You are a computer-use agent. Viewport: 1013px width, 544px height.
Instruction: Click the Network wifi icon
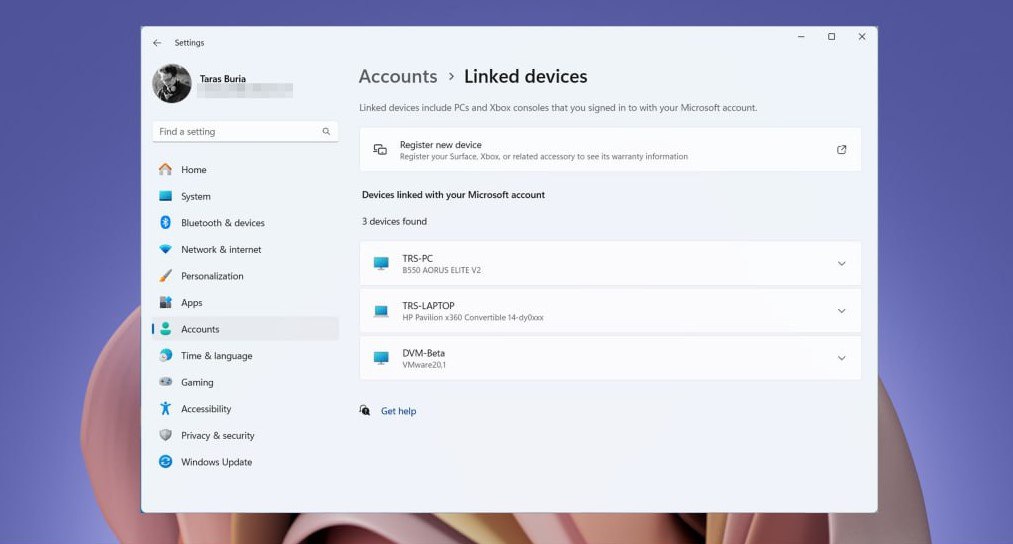coord(165,249)
